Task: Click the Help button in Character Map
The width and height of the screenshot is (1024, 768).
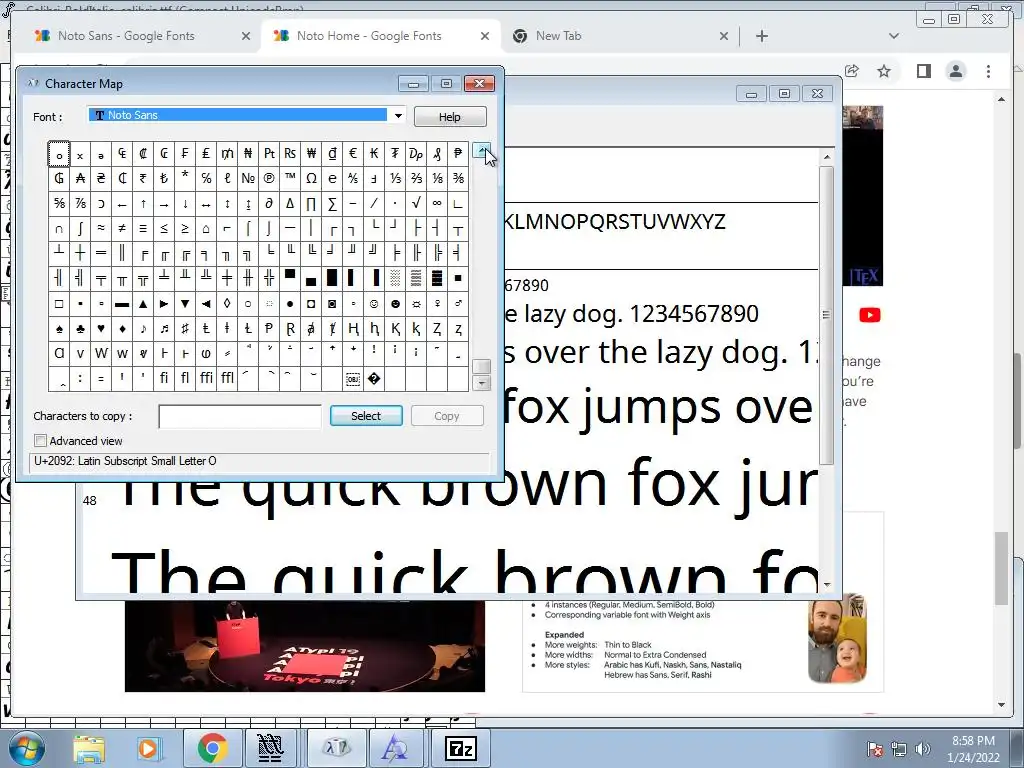Action: coord(449,116)
